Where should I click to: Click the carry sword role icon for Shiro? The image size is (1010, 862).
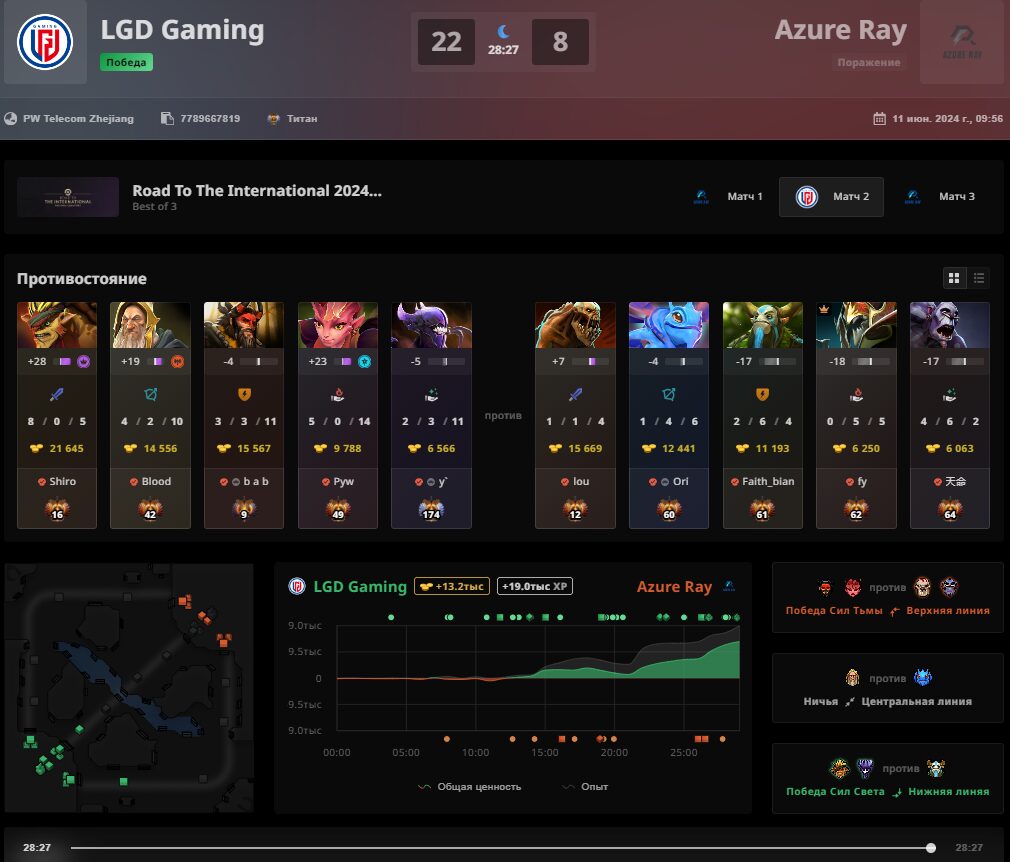pyautogui.click(x=57, y=394)
